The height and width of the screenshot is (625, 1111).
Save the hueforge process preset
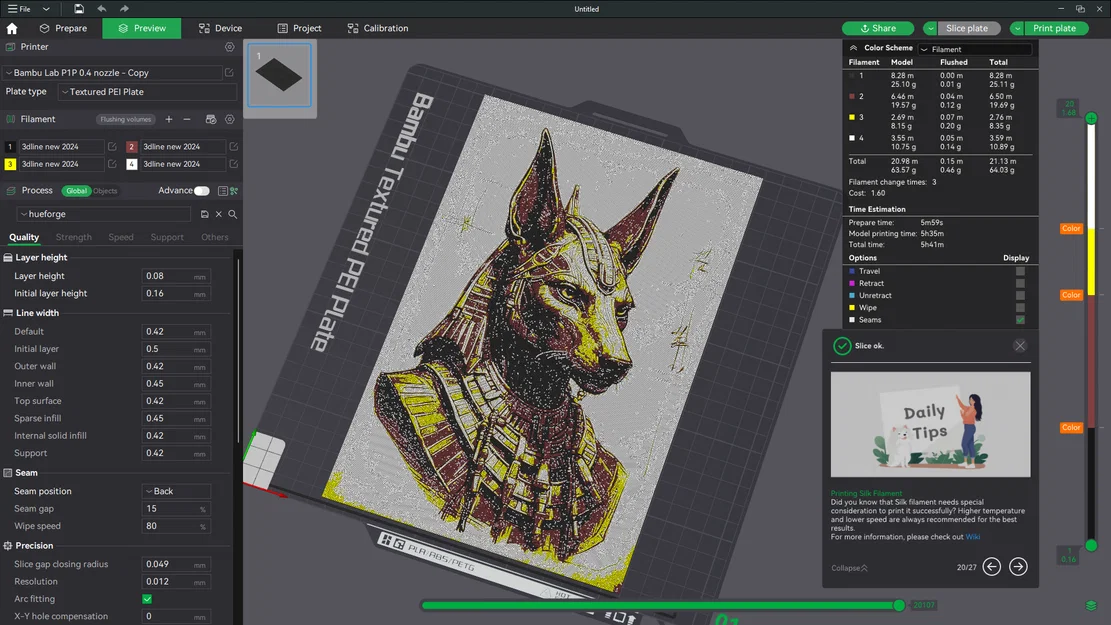[x=204, y=214]
